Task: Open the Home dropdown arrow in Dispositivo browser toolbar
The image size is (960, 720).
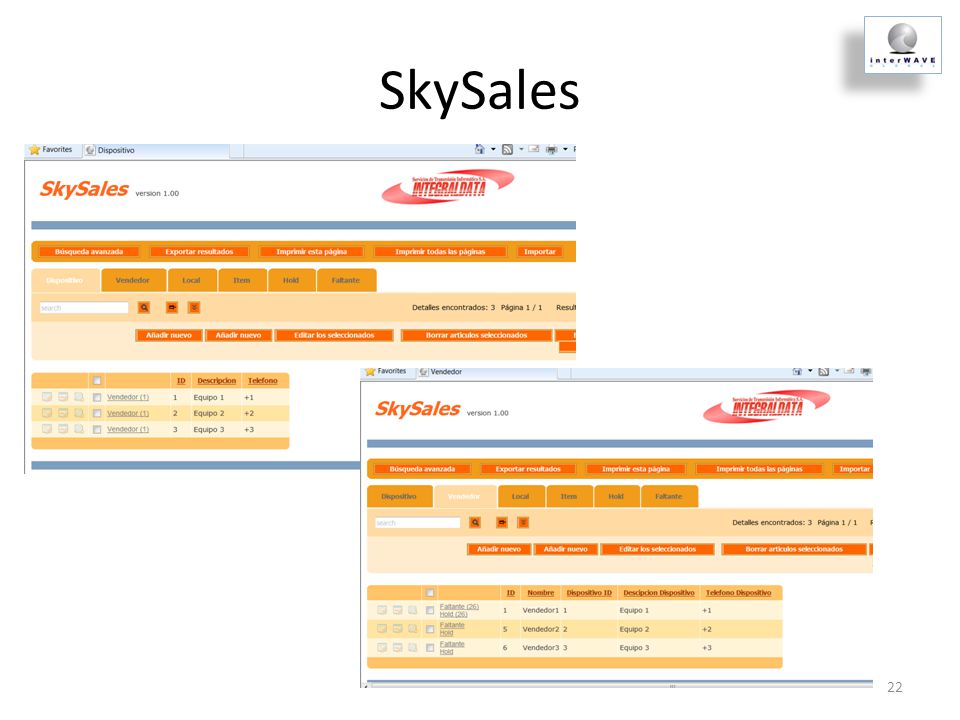Action: [x=493, y=149]
